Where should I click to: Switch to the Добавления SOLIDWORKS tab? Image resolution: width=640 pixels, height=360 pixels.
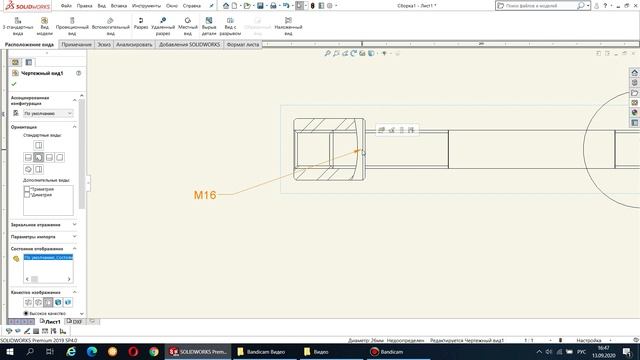pos(189,44)
